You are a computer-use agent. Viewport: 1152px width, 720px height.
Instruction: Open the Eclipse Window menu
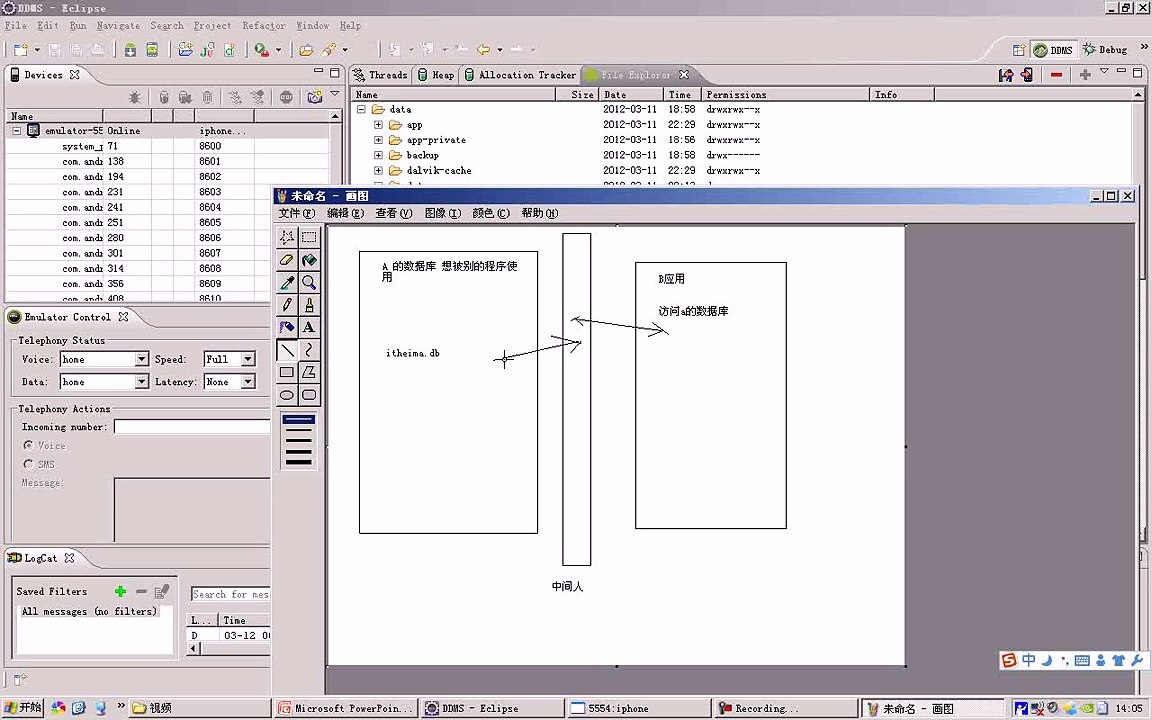[312, 26]
